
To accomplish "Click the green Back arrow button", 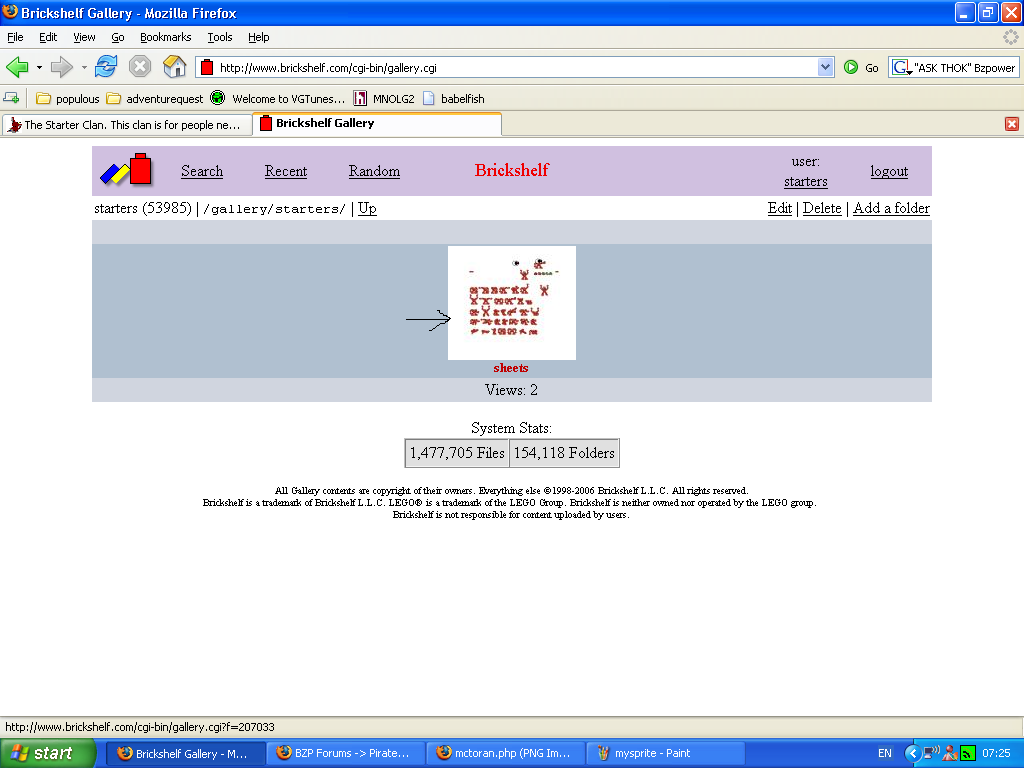I will (18, 67).
